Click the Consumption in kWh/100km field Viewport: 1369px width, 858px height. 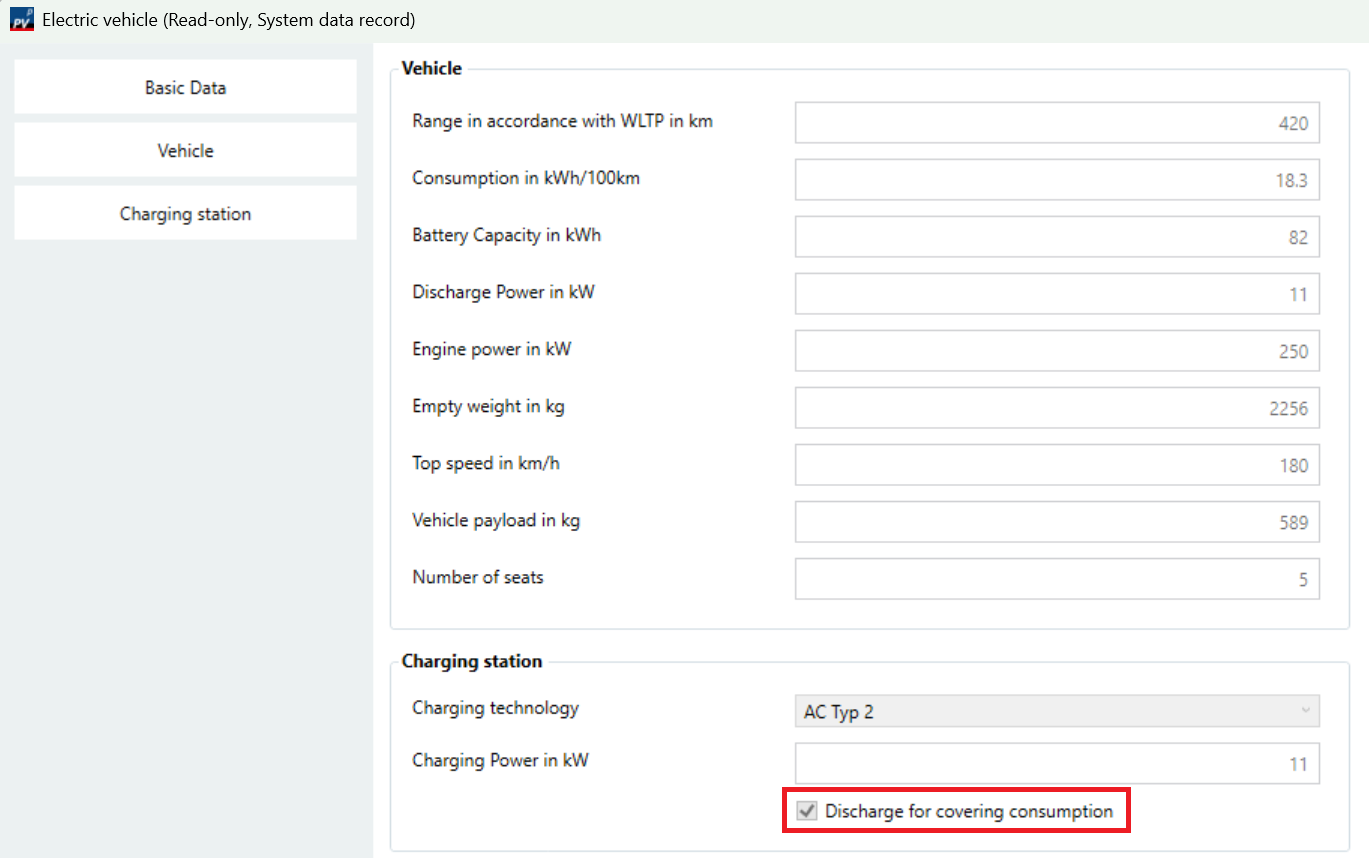pyautogui.click(x=1057, y=180)
